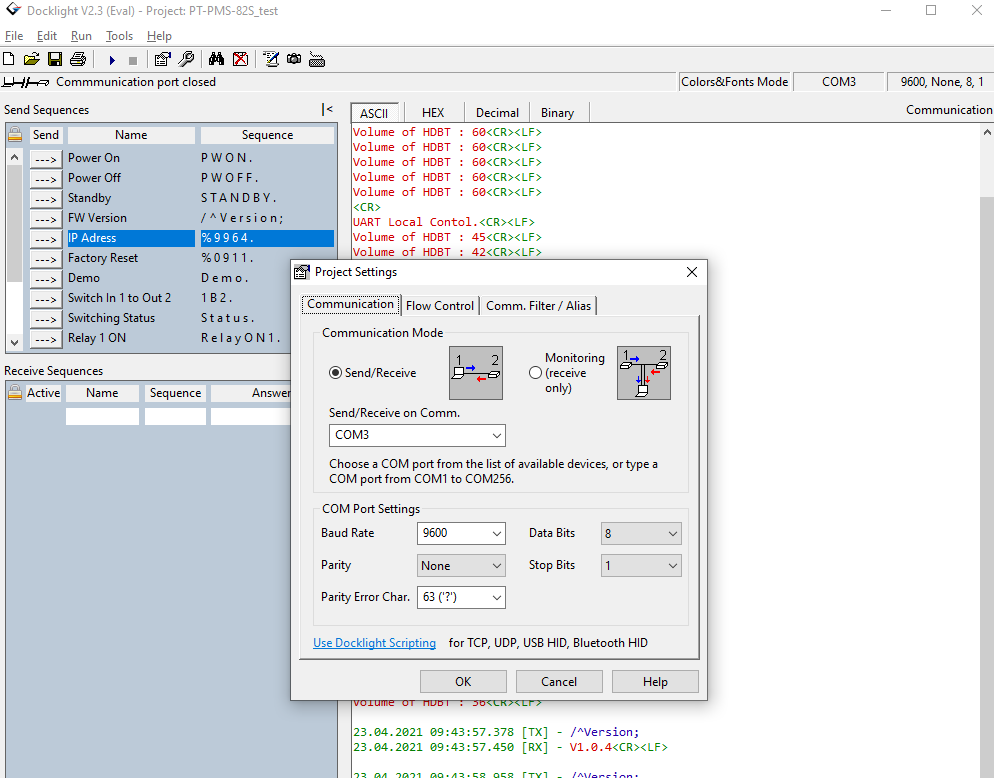
Task: Find sequence with the binoculars icon
Action: tap(216, 60)
